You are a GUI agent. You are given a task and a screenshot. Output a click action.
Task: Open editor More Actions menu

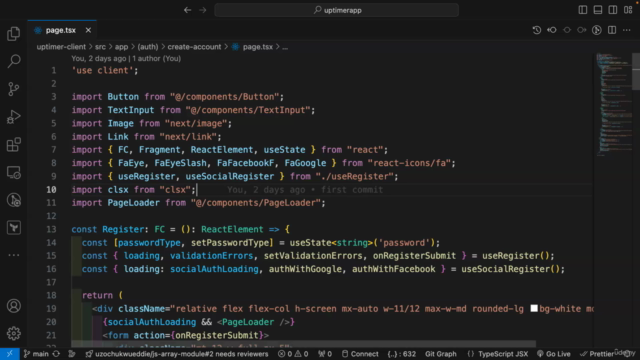(x=627, y=30)
